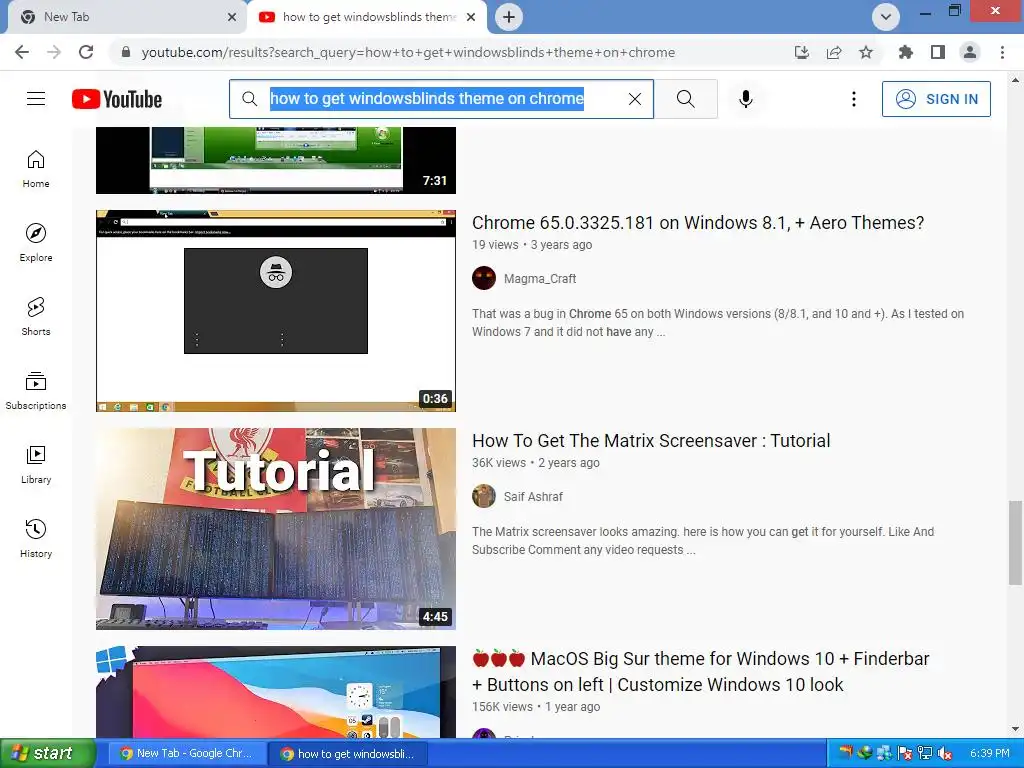This screenshot has height=768, width=1024.
Task: Go to the YouTube logo home link
Action: pos(117,99)
